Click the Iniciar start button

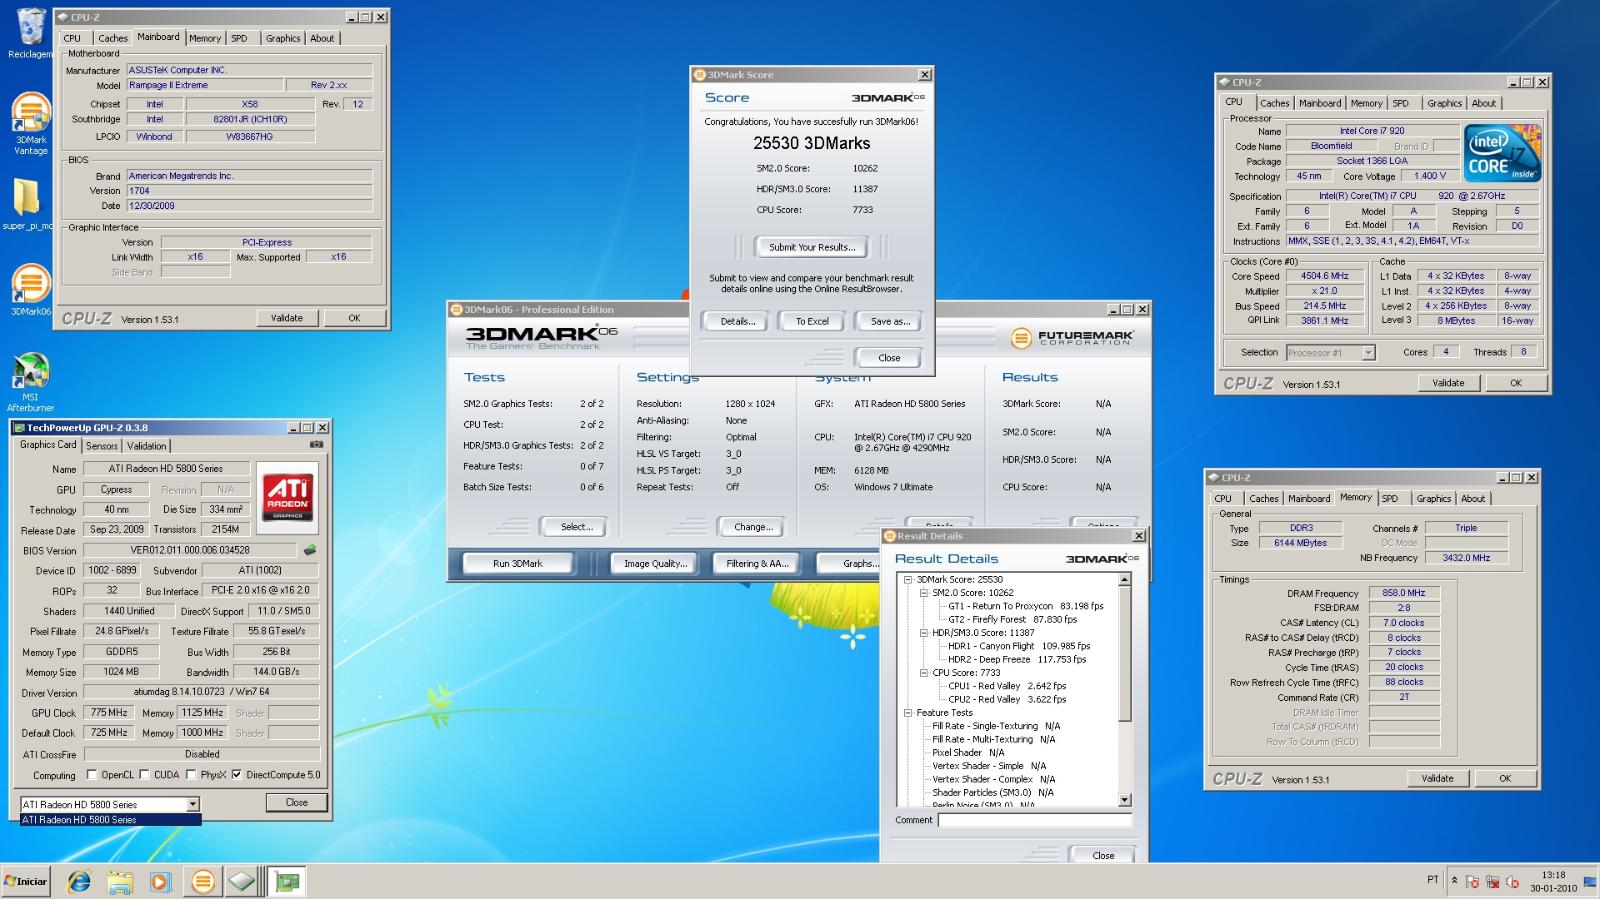(x=26, y=881)
